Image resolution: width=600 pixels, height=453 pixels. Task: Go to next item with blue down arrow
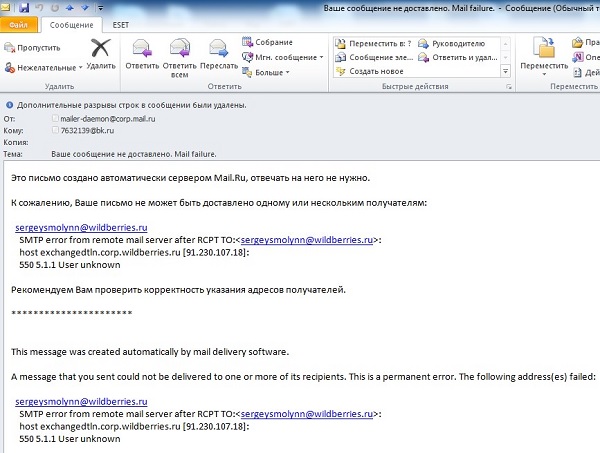click(85, 7)
